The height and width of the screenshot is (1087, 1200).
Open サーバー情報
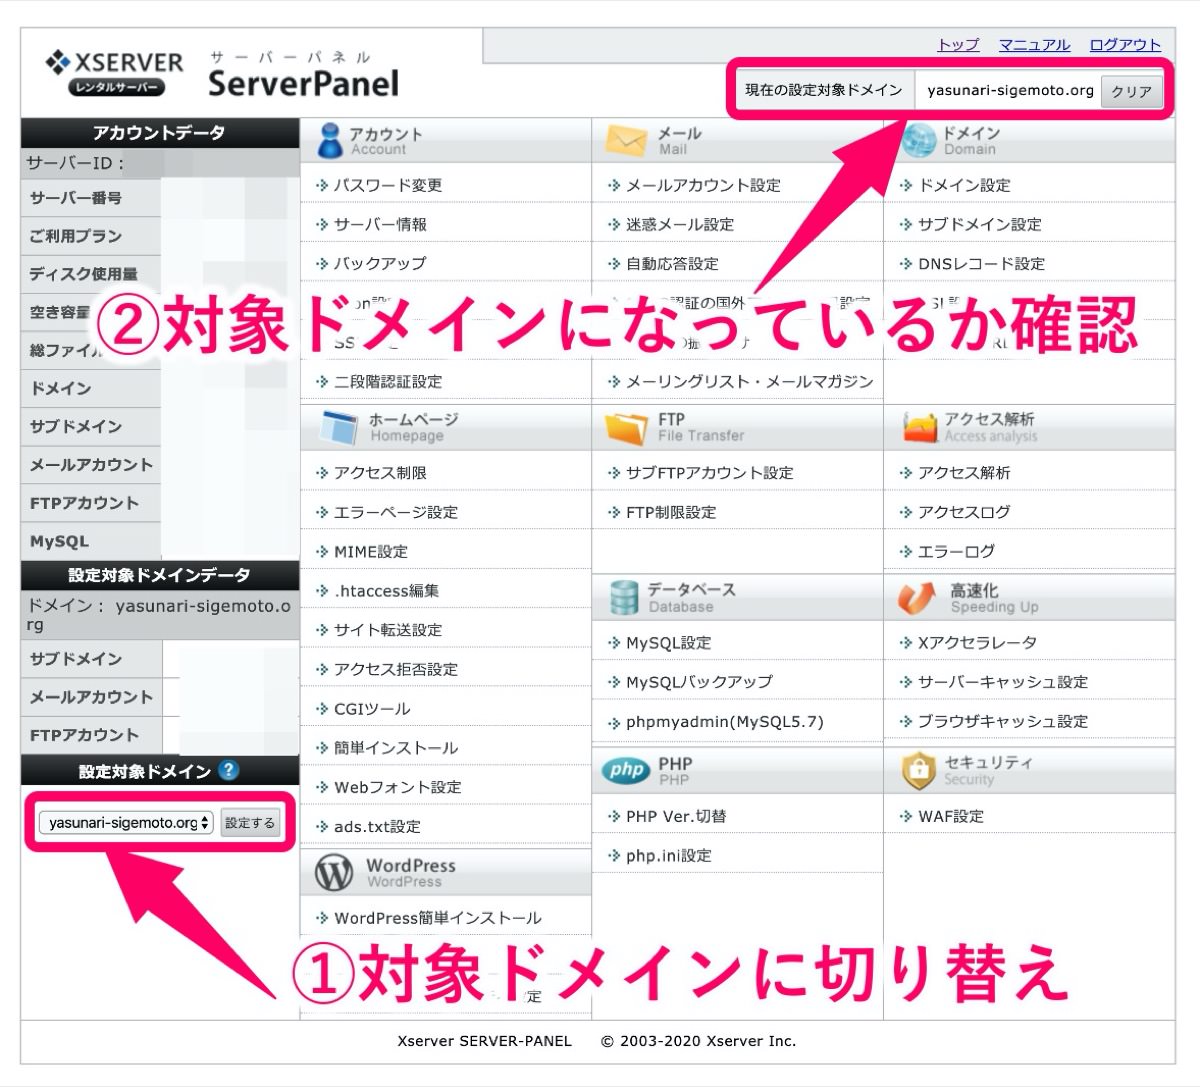click(x=380, y=224)
